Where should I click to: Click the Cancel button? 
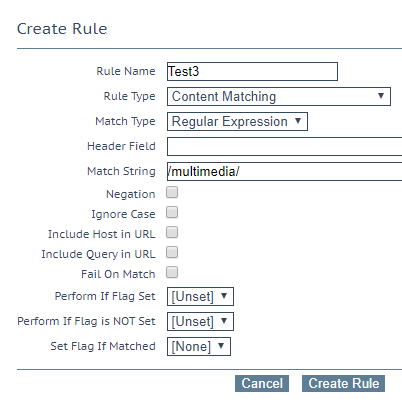click(x=262, y=383)
